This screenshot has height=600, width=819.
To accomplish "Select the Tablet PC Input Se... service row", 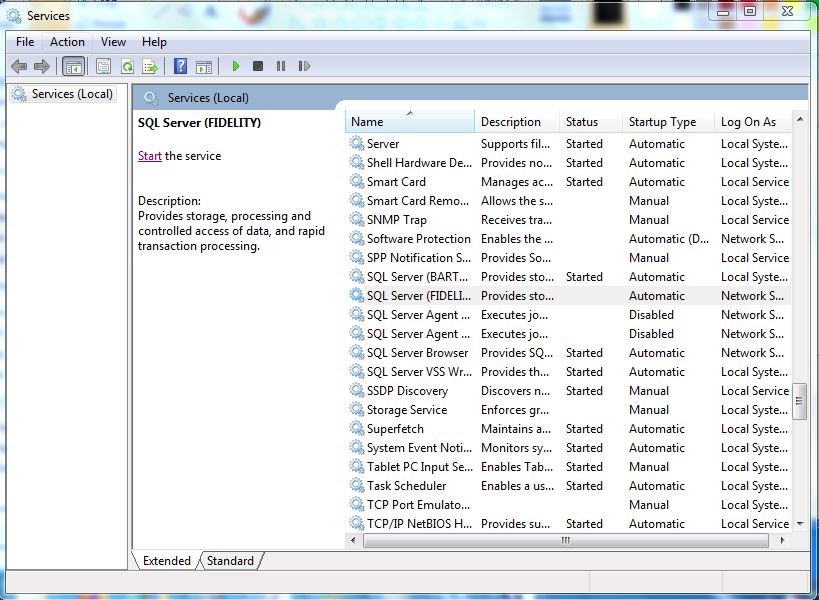I will 569,466.
